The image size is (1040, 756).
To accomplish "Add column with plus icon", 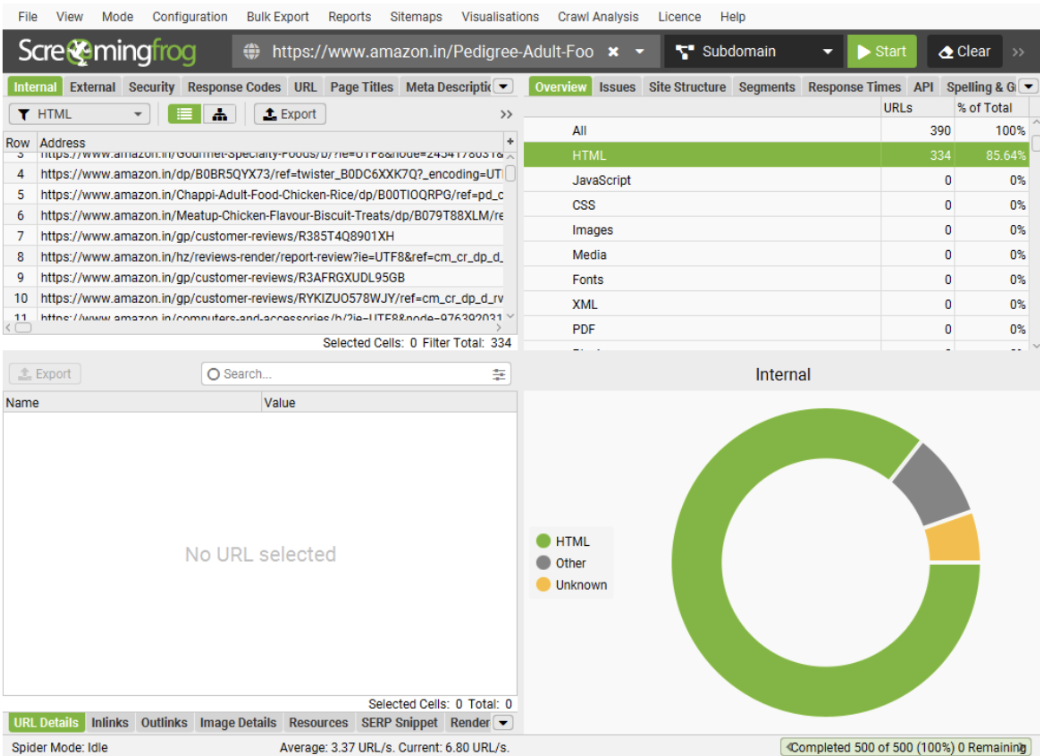I will (x=510, y=141).
